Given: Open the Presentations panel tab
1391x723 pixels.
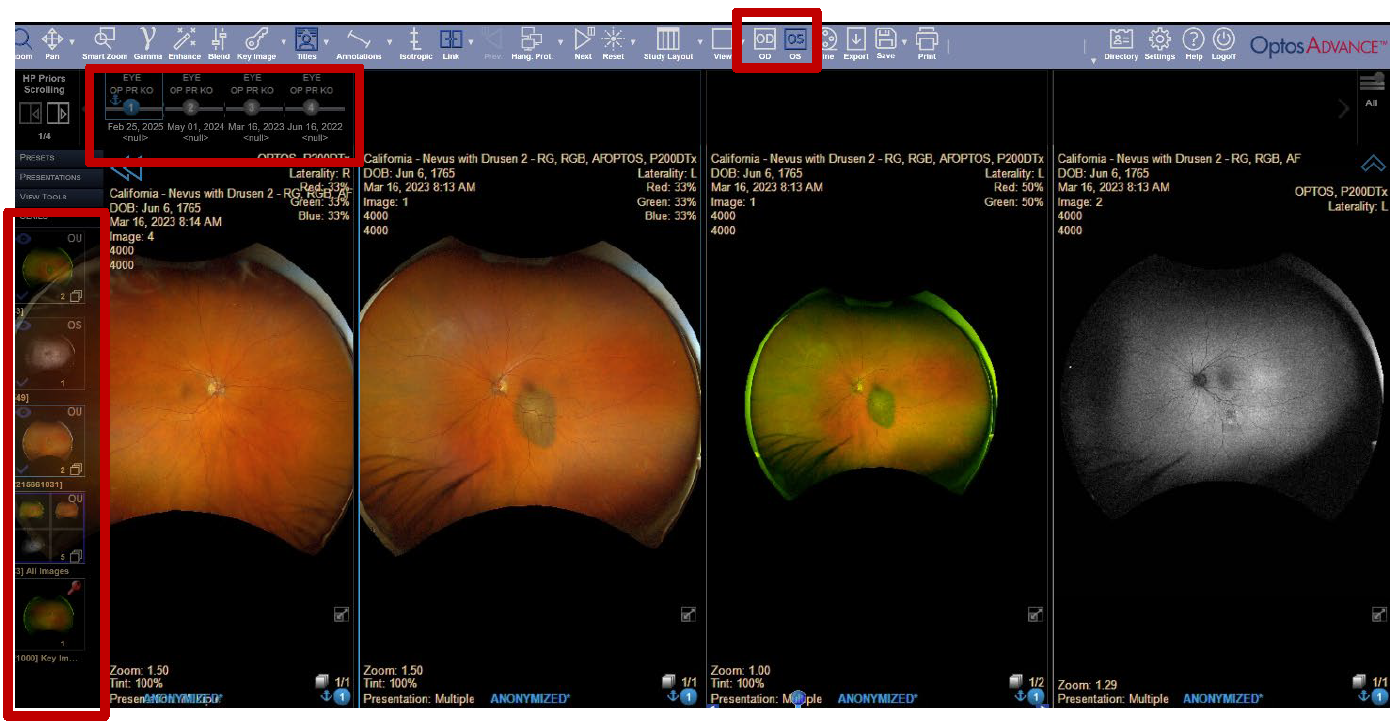Looking at the screenshot, I should 50,177.
